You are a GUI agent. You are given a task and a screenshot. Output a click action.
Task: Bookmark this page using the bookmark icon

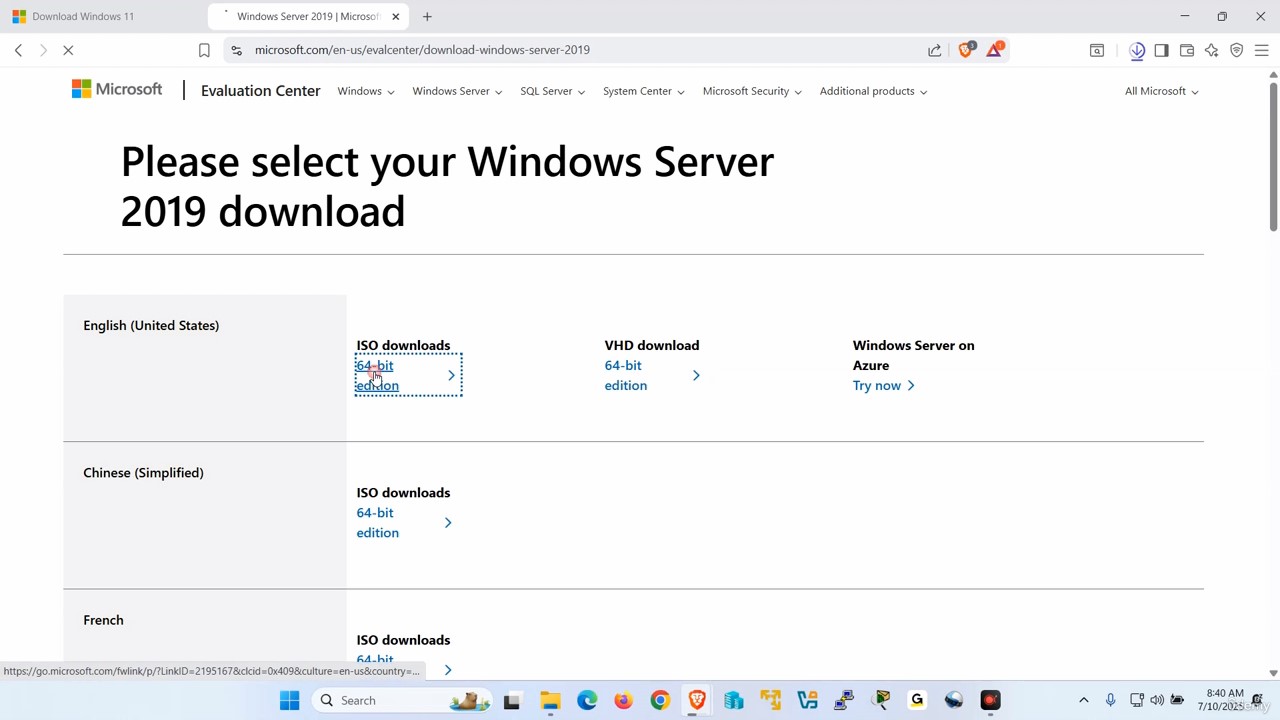coord(204,50)
